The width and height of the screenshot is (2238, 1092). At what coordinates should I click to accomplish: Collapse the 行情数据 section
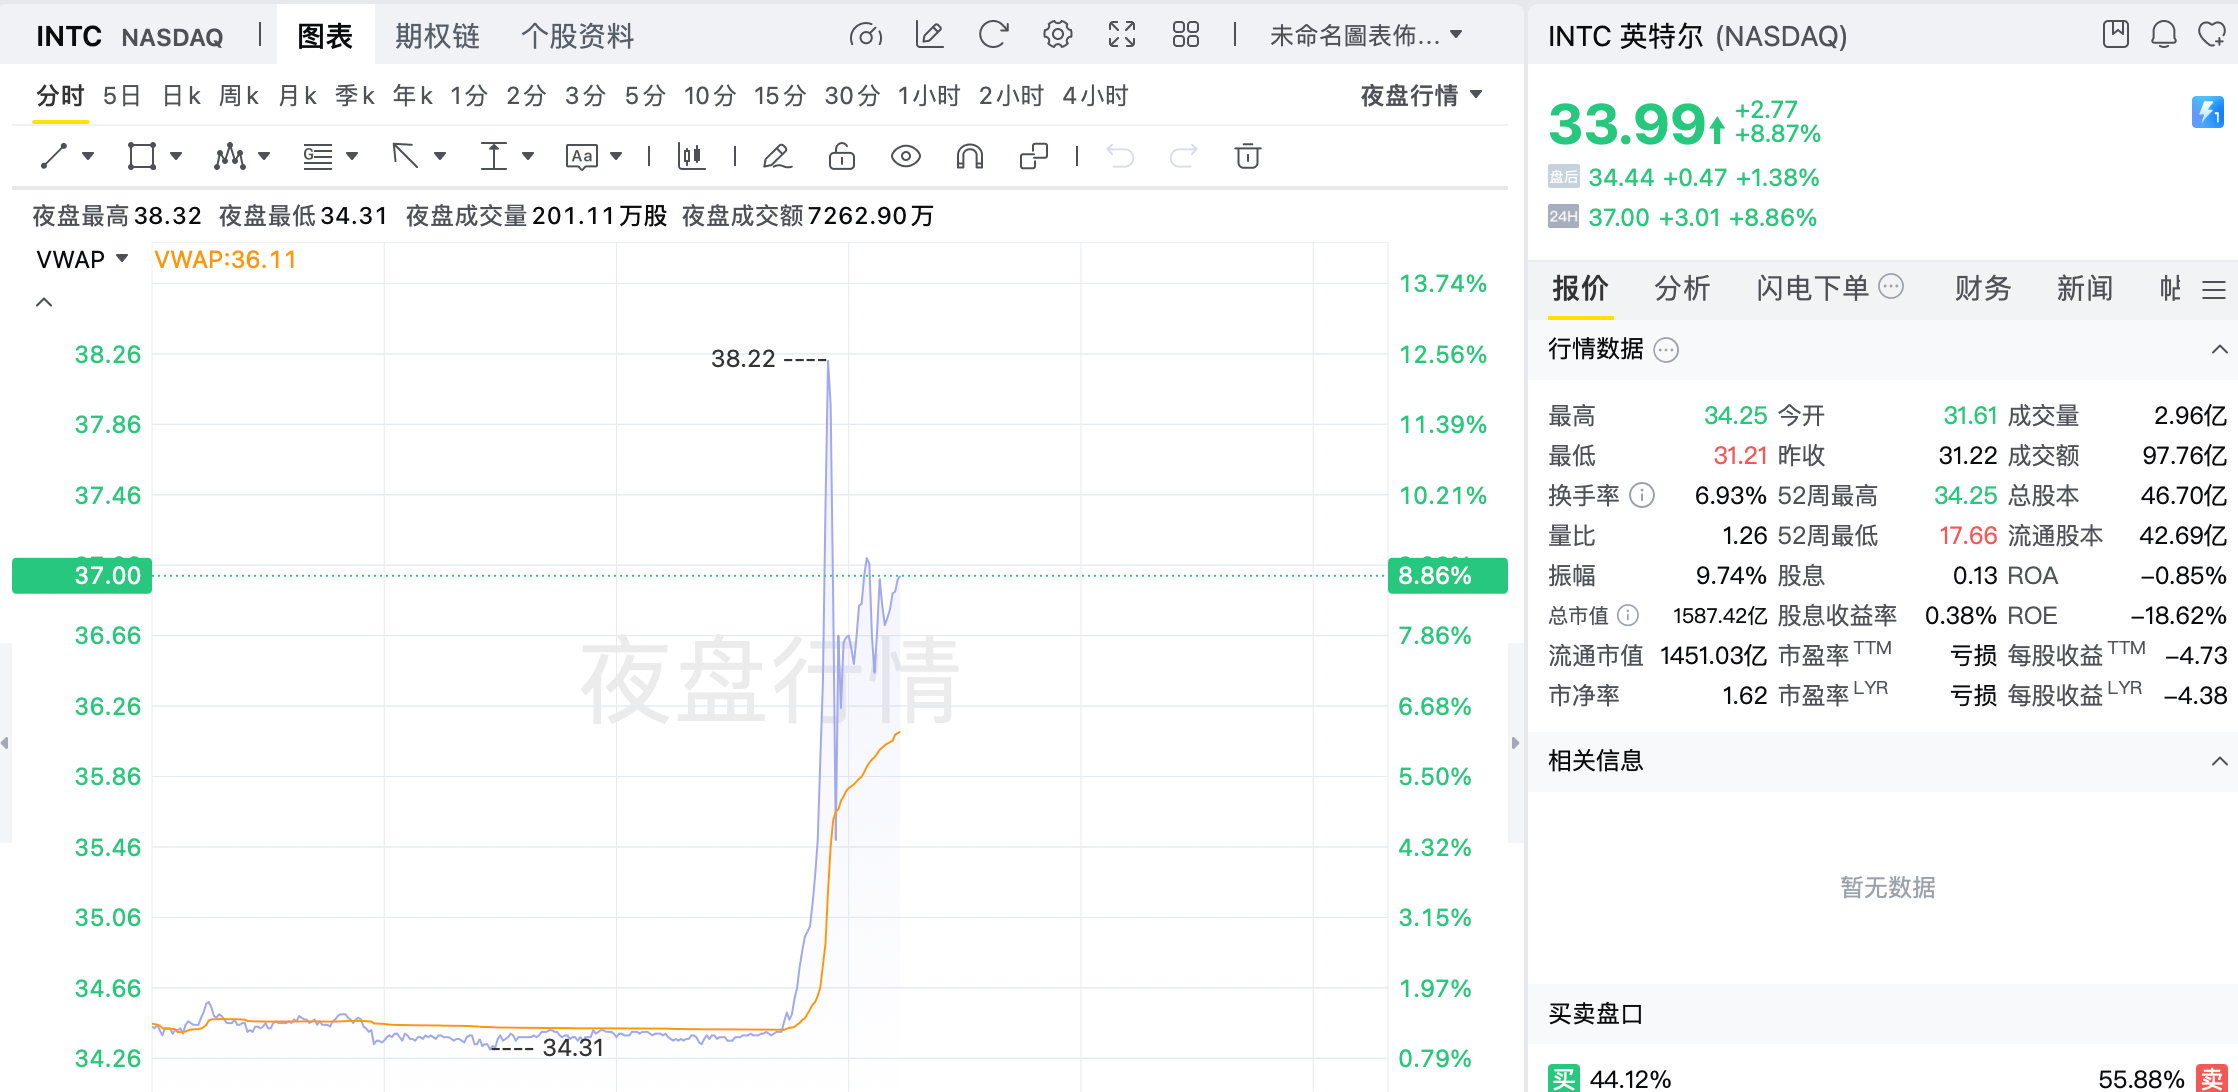(x=2219, y=349)
